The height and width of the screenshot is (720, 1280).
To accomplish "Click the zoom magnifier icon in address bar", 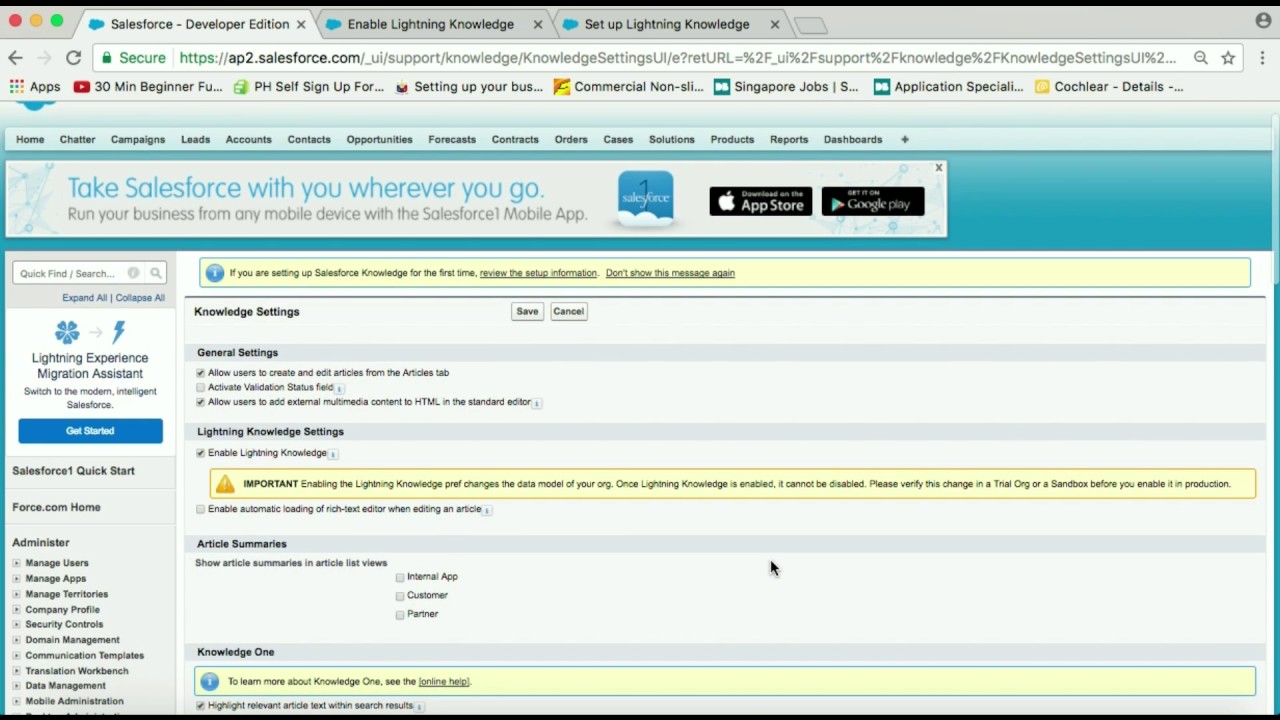I will tap(1200, 58).
